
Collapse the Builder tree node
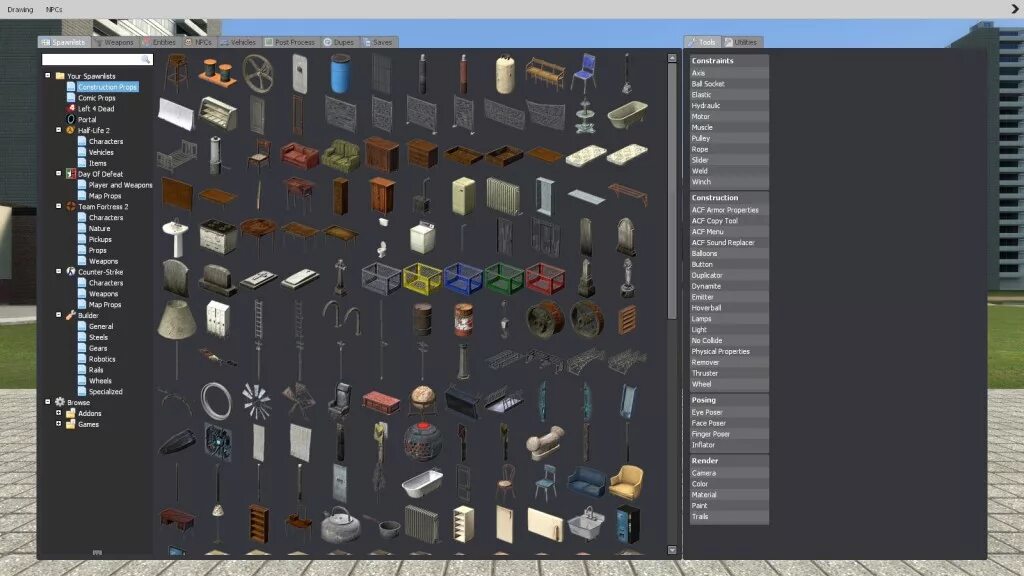59,315
